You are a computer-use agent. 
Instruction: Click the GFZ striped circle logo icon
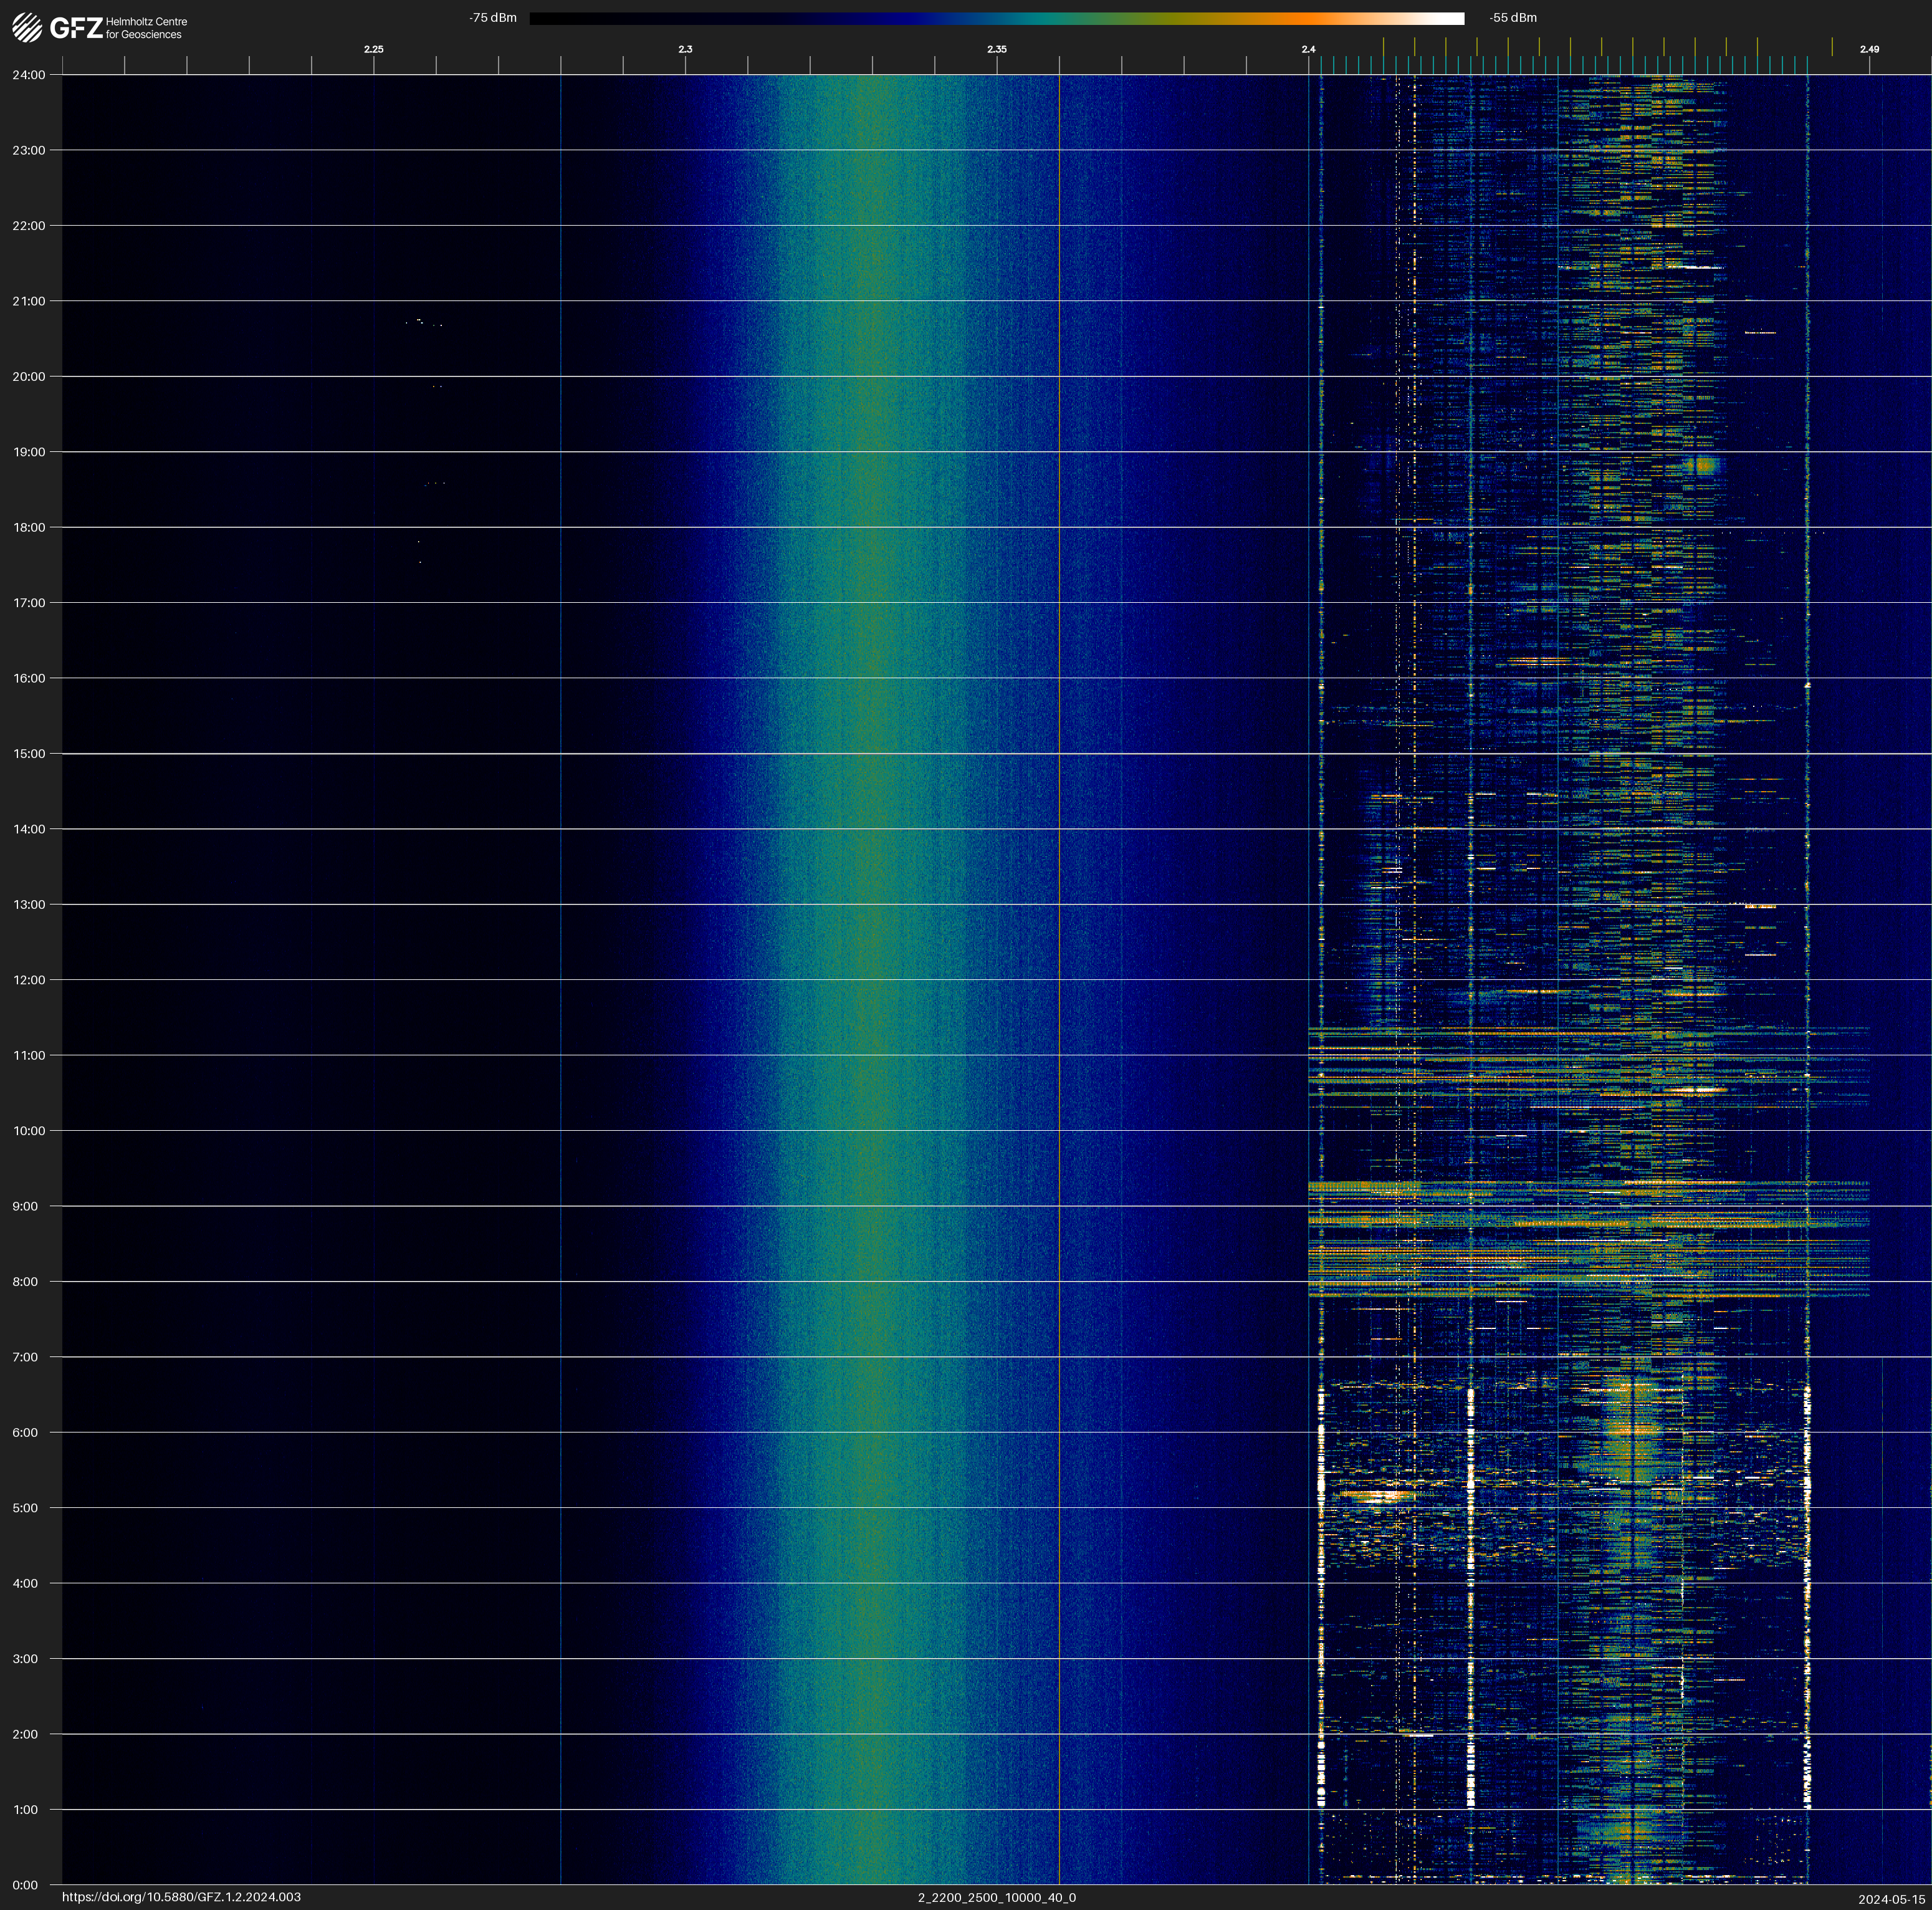[27, 27]
